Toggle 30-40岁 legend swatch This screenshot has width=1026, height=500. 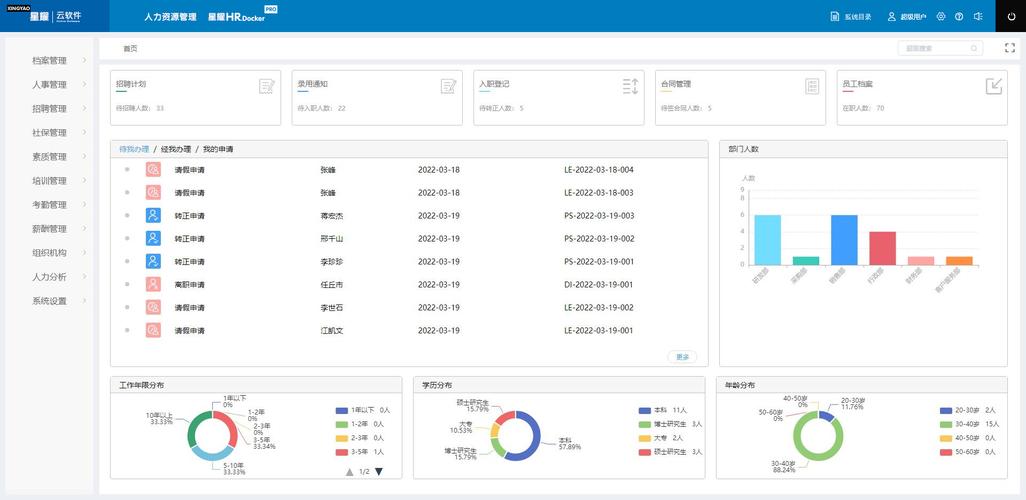click(946, 424)
